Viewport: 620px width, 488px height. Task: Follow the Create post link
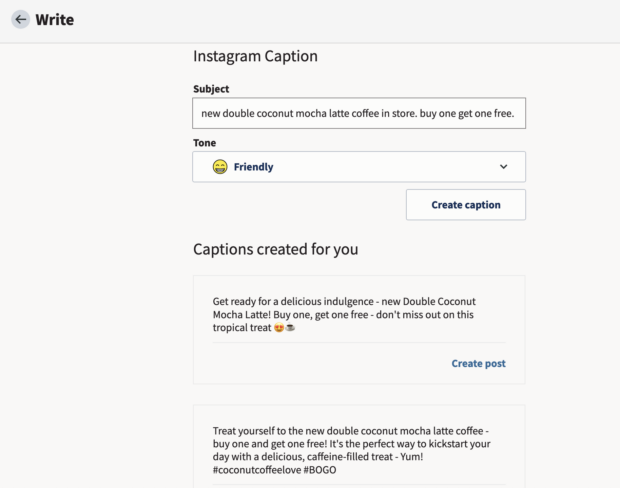pos(478,363)
